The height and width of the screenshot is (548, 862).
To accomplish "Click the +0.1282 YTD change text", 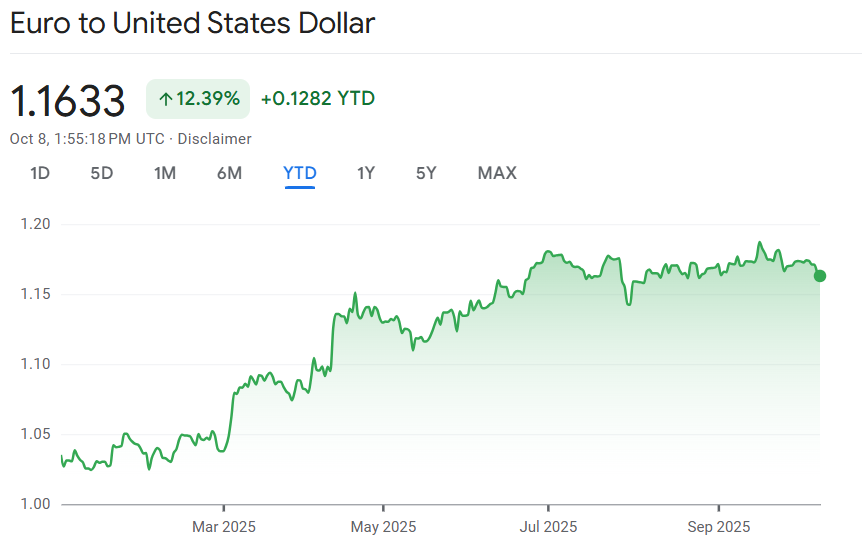I will click(x=318, y=99).
